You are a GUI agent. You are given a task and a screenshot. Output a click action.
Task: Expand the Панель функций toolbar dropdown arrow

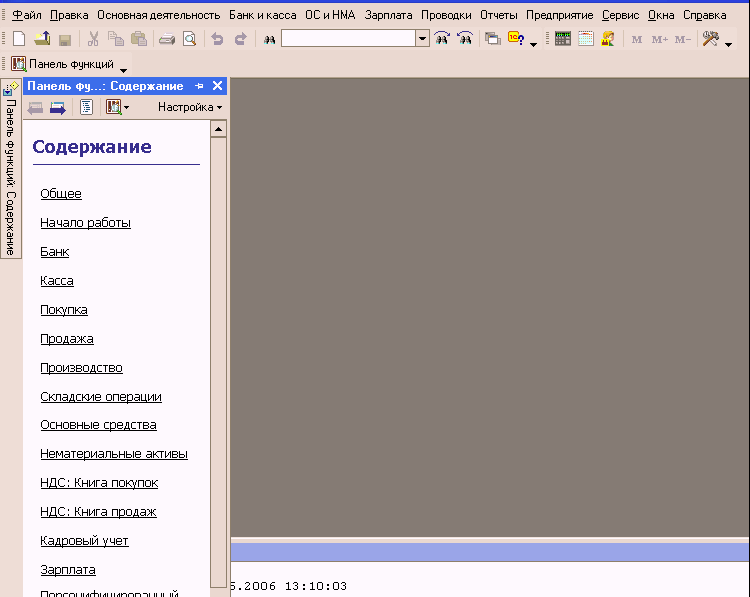(x=123, y=70)
